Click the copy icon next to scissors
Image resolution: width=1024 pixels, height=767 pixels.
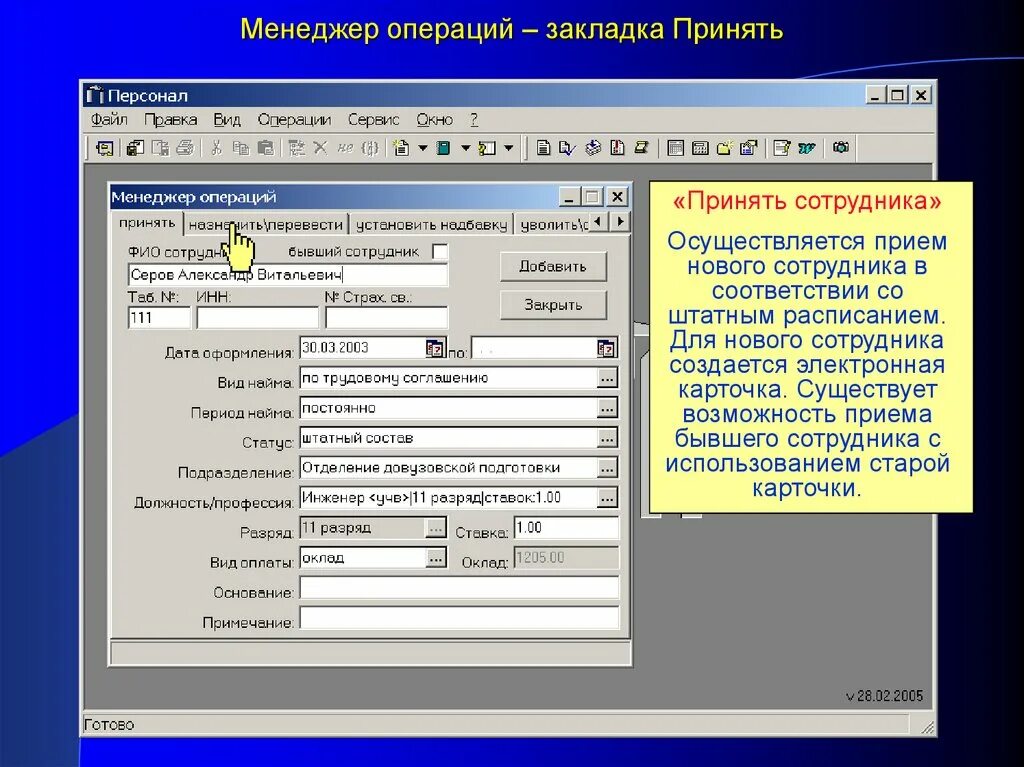click(241, 148)
